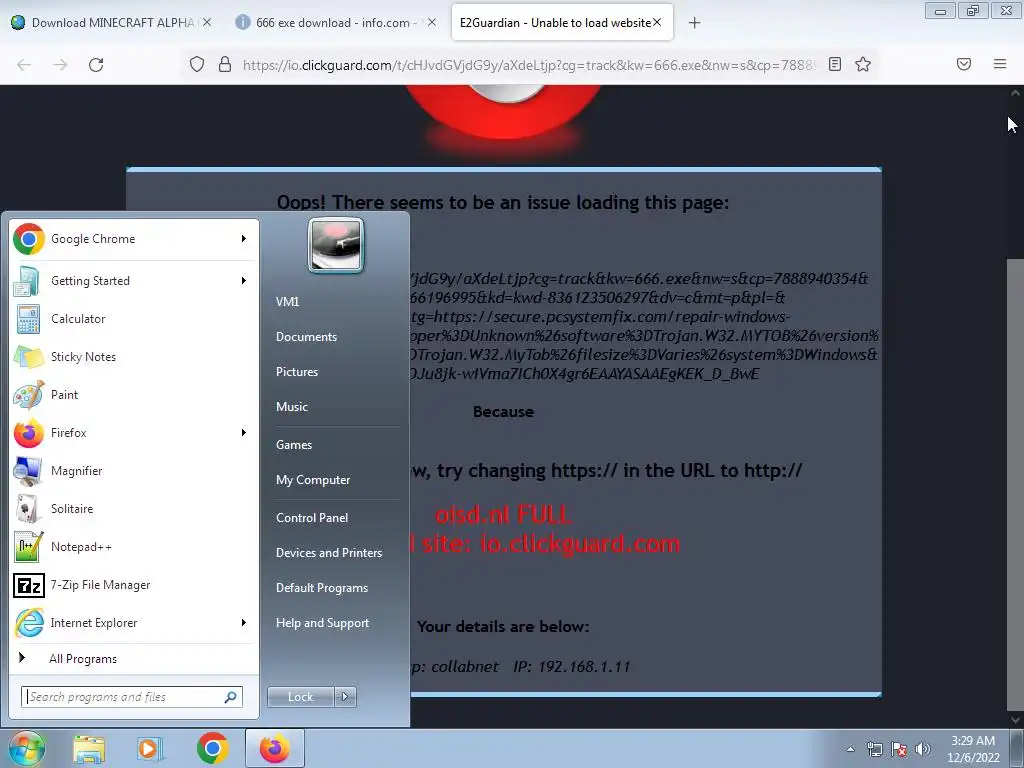Open VM1 user folder

[287, 302]
